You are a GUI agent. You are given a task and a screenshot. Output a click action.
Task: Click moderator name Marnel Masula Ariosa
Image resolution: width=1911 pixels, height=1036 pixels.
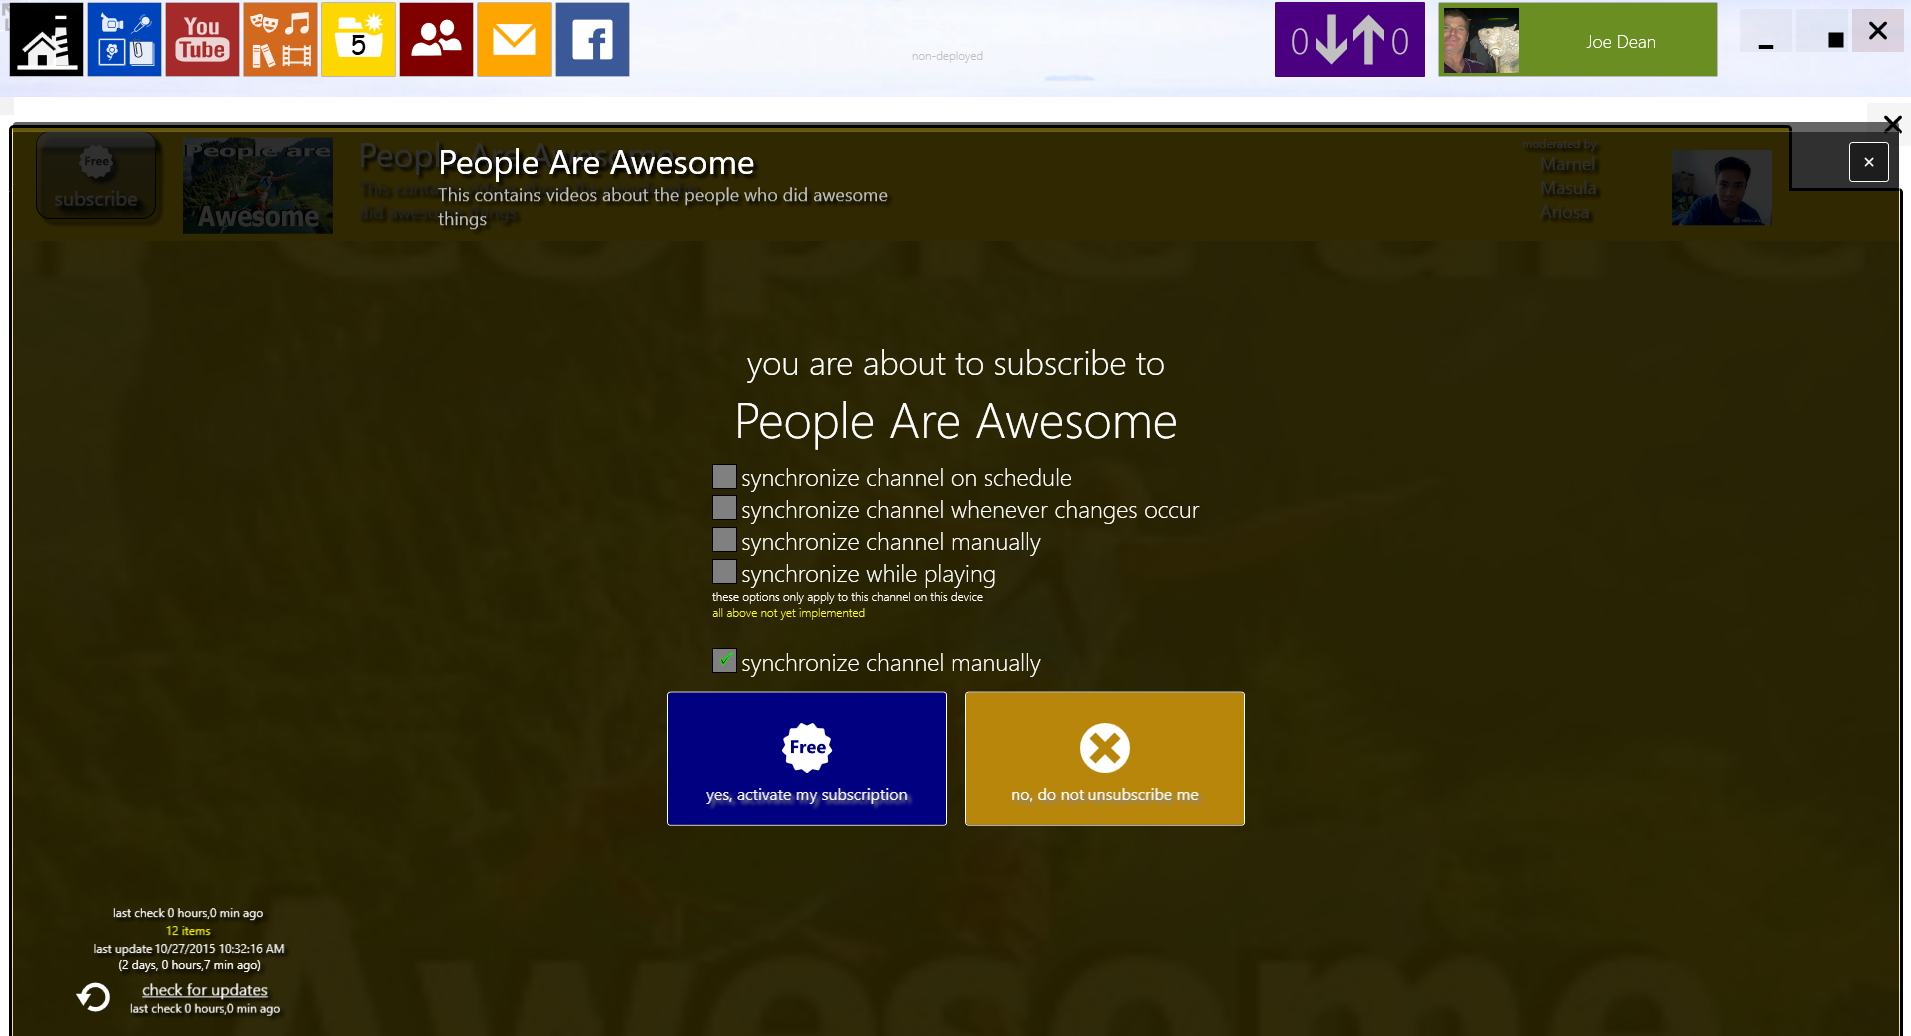pyautogui.click(x=1568, y=189)
